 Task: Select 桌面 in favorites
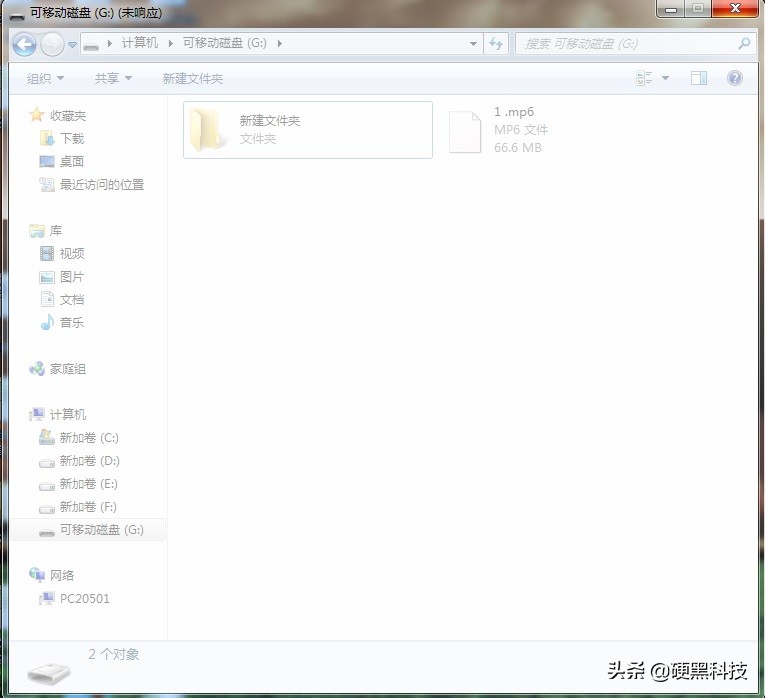coord(72,161)
